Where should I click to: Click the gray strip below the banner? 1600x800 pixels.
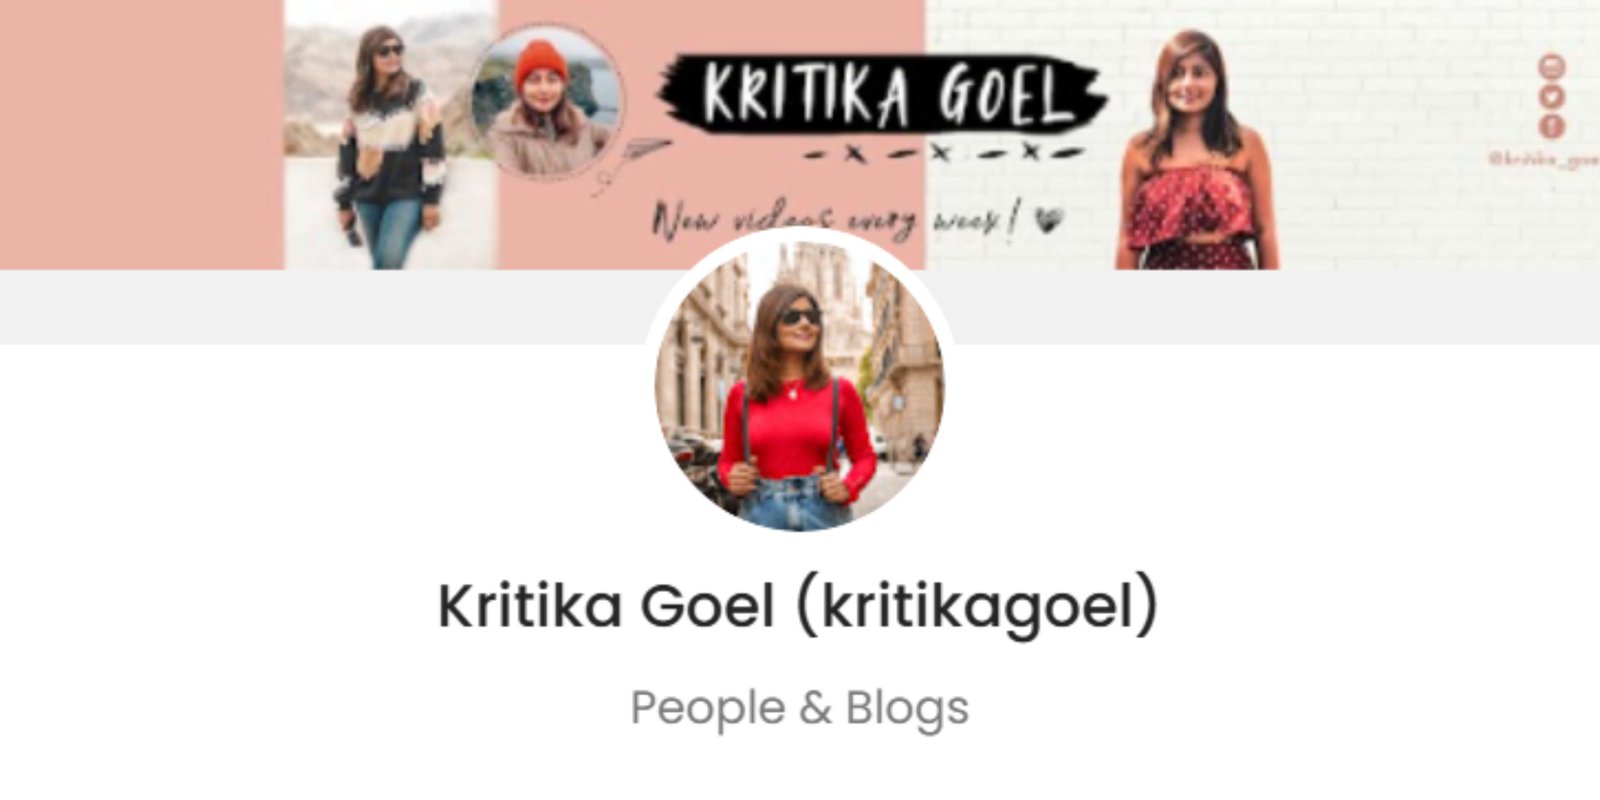pos(320,306)
